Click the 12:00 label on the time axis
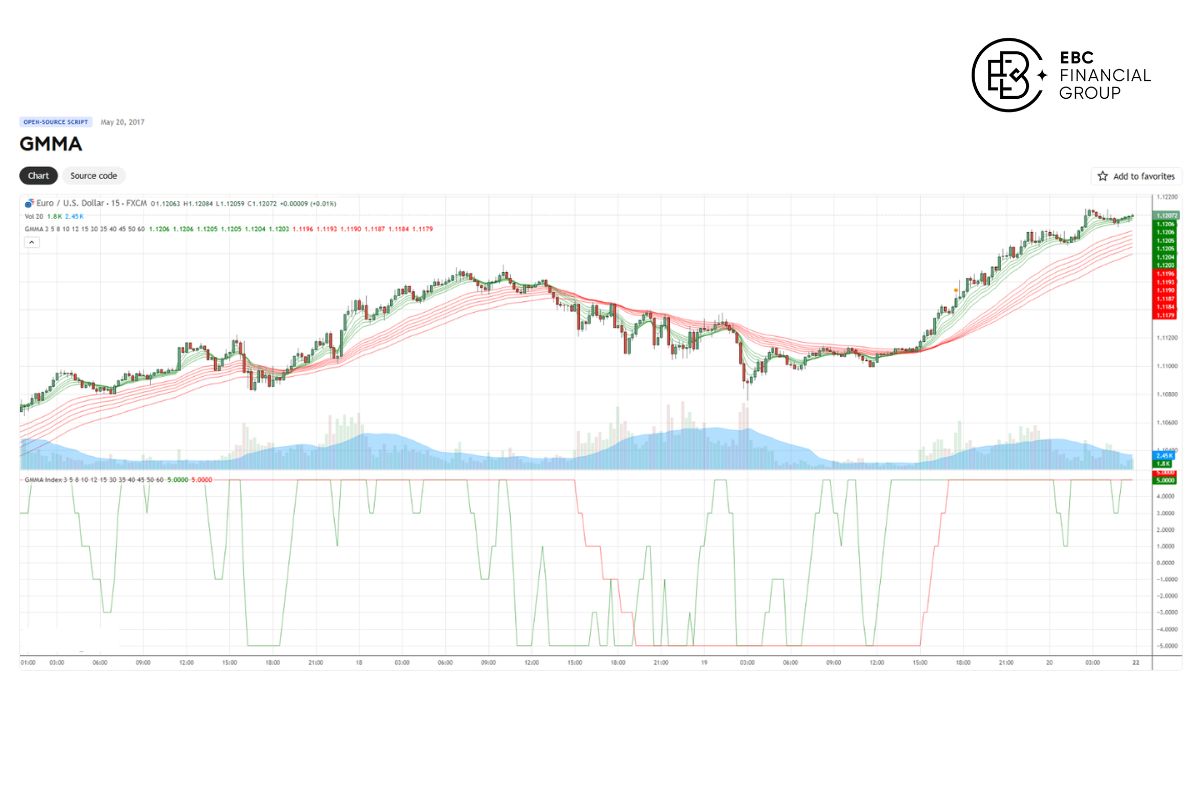 (x=186, y=662)
